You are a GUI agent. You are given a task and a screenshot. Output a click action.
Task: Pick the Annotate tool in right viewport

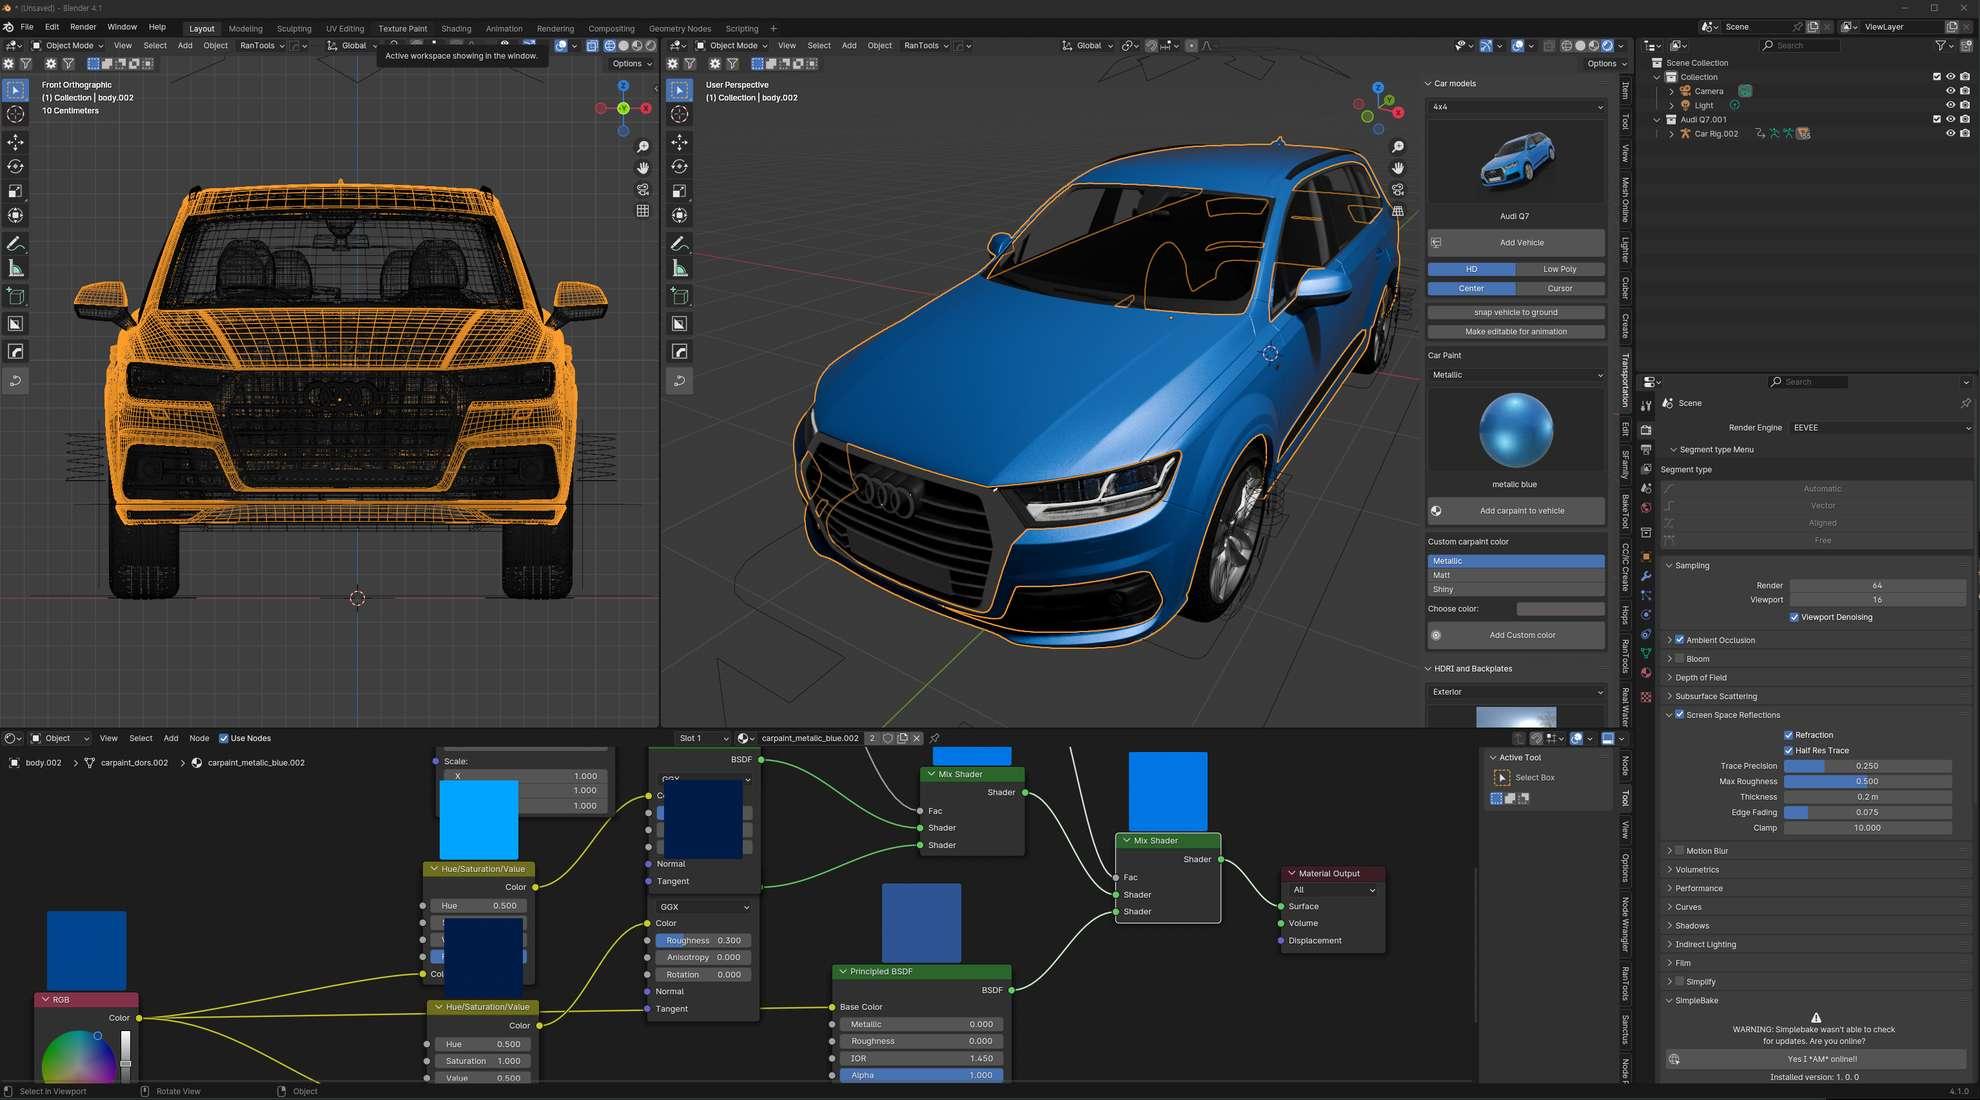click(x=679, y=244)
